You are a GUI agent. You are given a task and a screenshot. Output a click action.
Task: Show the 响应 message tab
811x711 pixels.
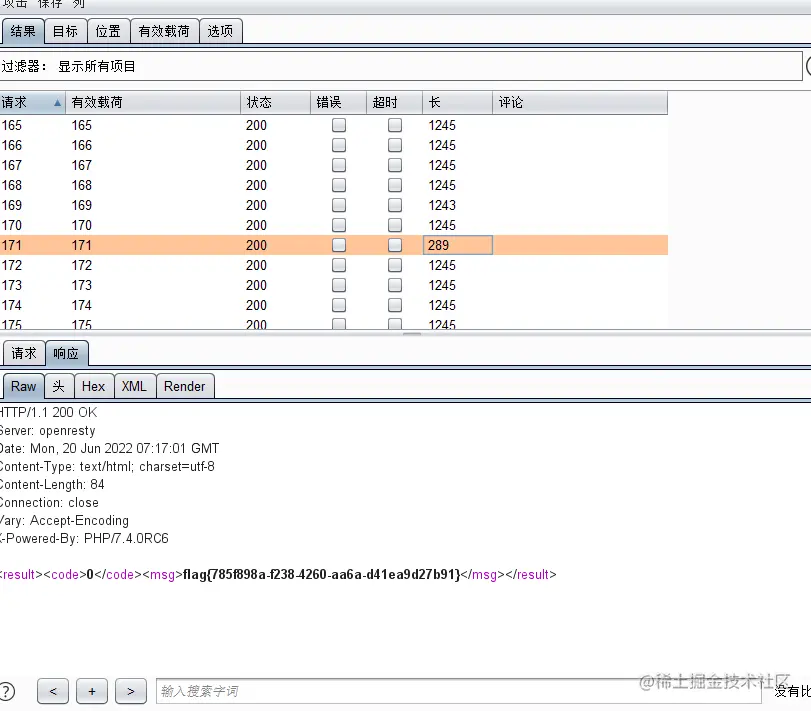[66, 354]
